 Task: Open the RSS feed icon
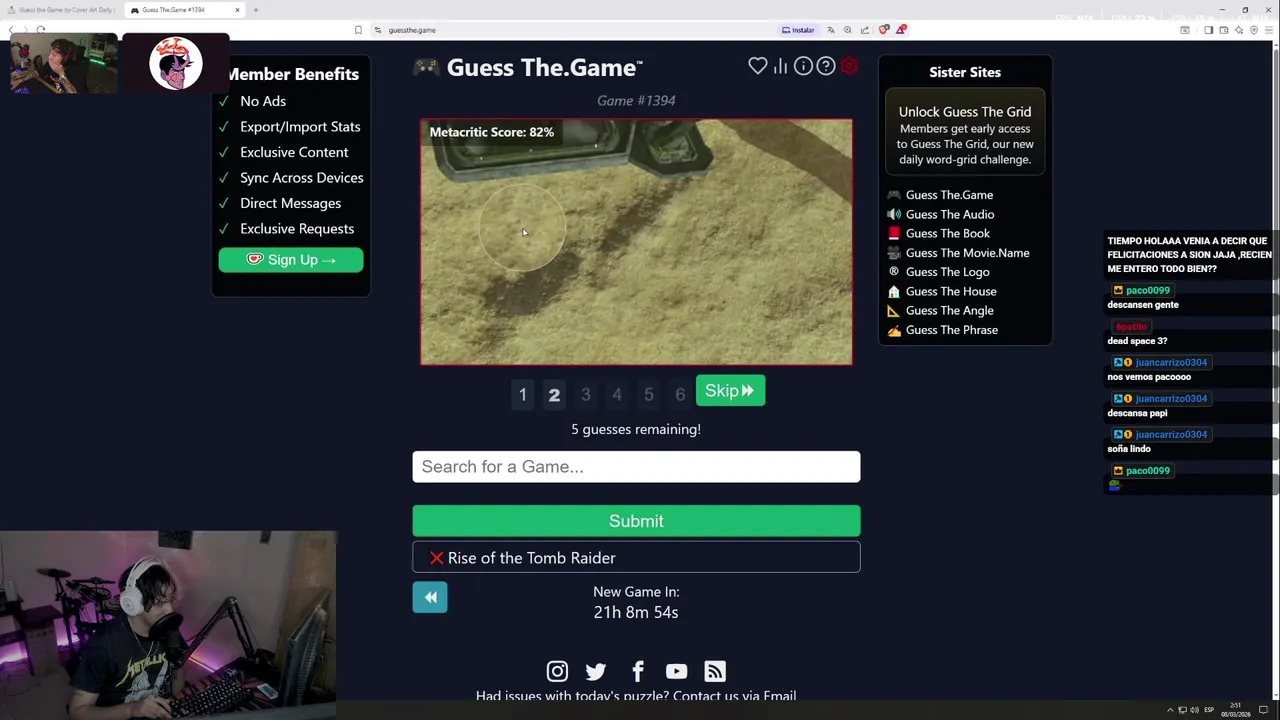pyautogui.click(x=715, y=671)
